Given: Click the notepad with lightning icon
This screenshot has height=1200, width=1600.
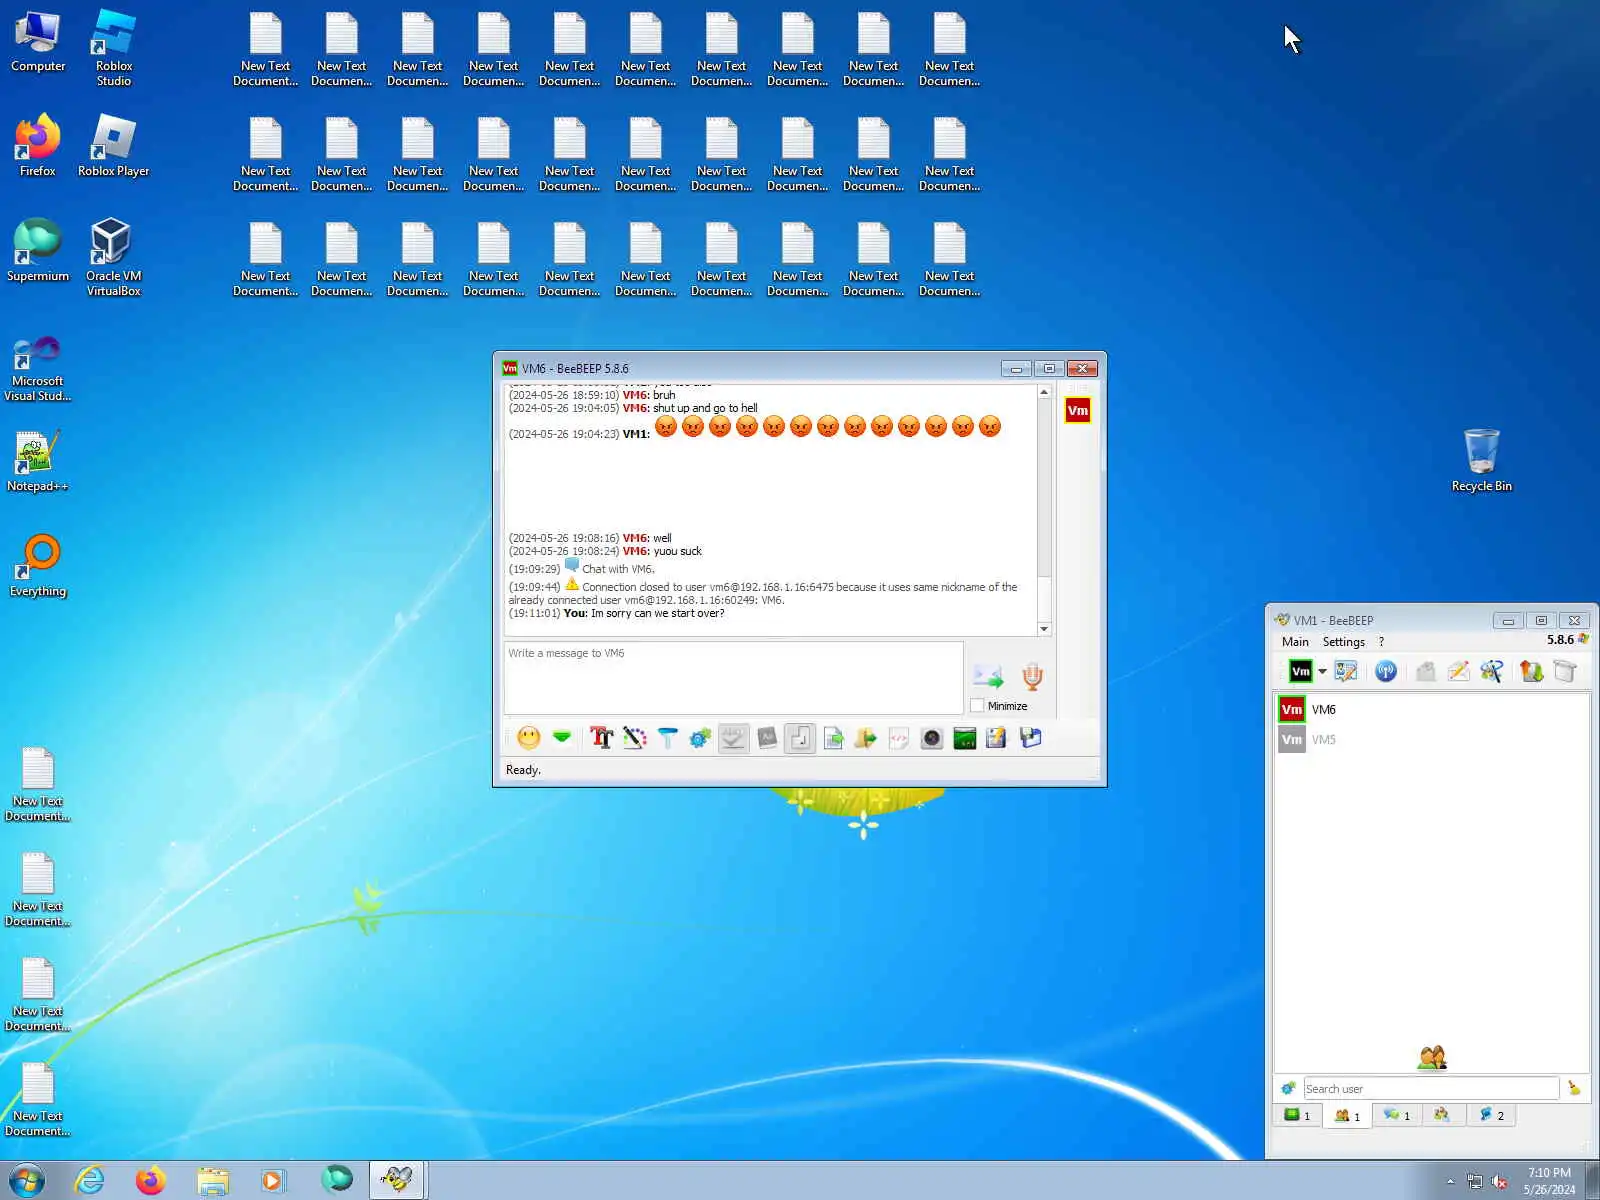Looking at the screenshot, I should [997, 738].
